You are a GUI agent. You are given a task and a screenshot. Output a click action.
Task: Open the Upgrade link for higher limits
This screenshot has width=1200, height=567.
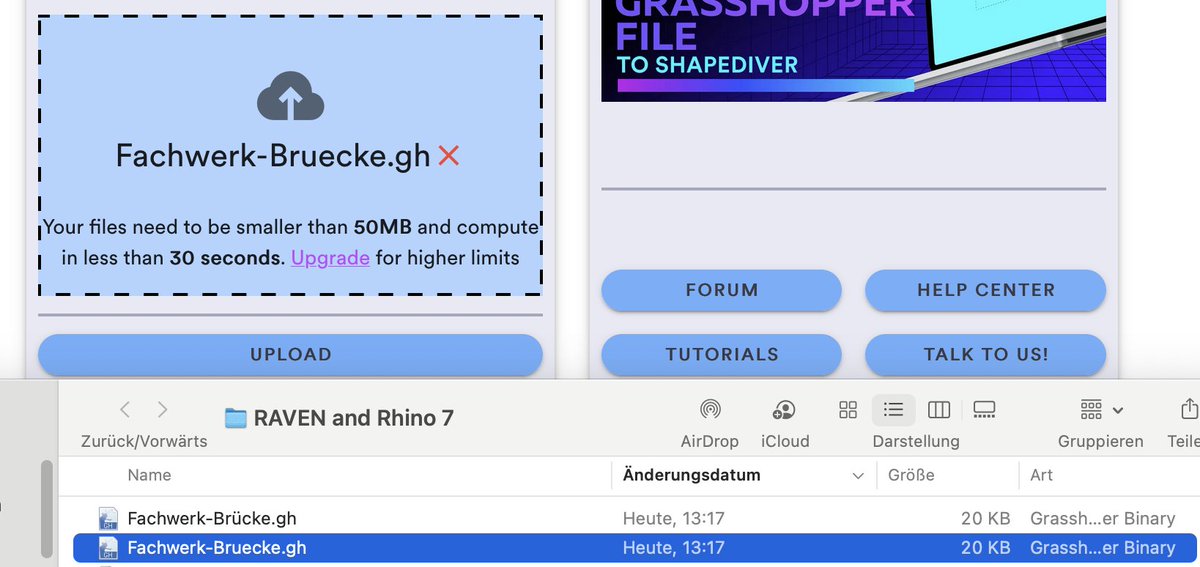tap(330, 258)
